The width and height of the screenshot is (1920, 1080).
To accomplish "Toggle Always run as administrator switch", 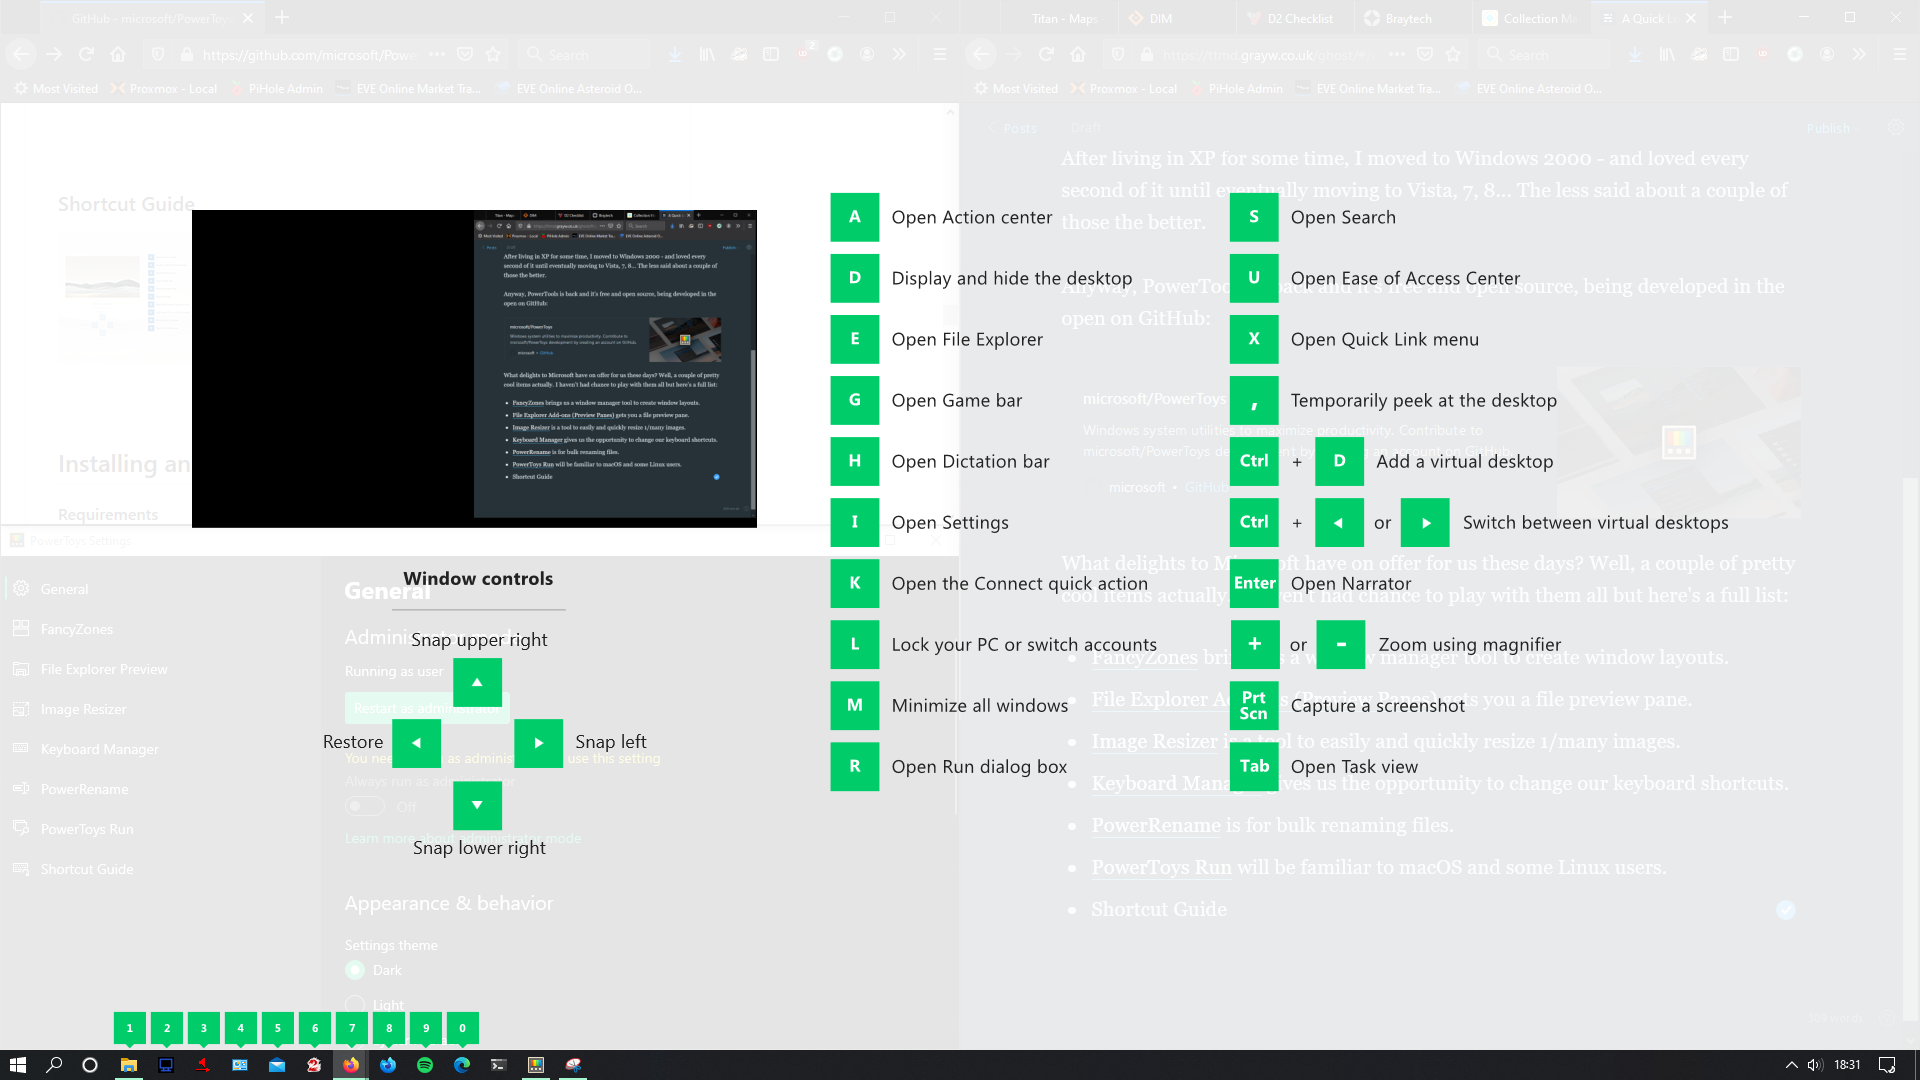I will [365, 806].
